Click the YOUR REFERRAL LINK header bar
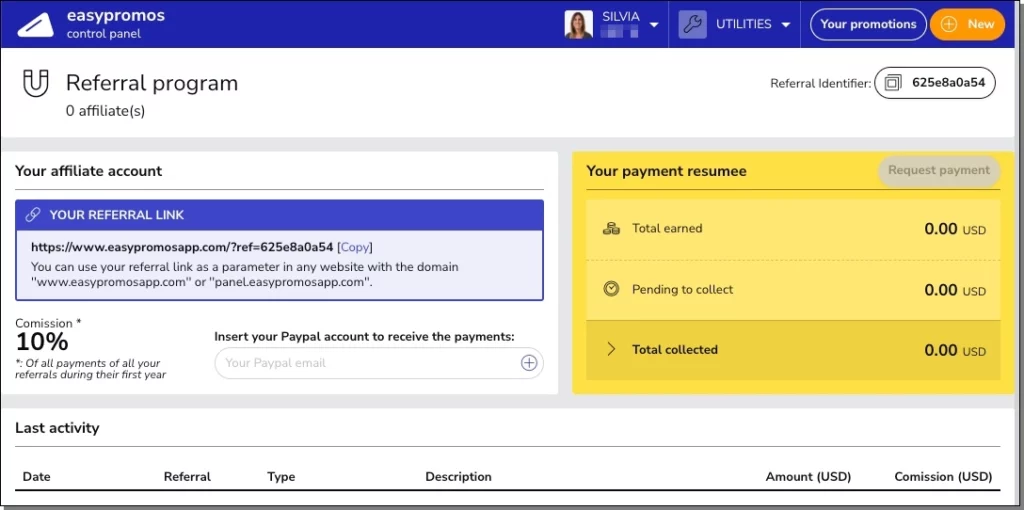 pos(280,215)
